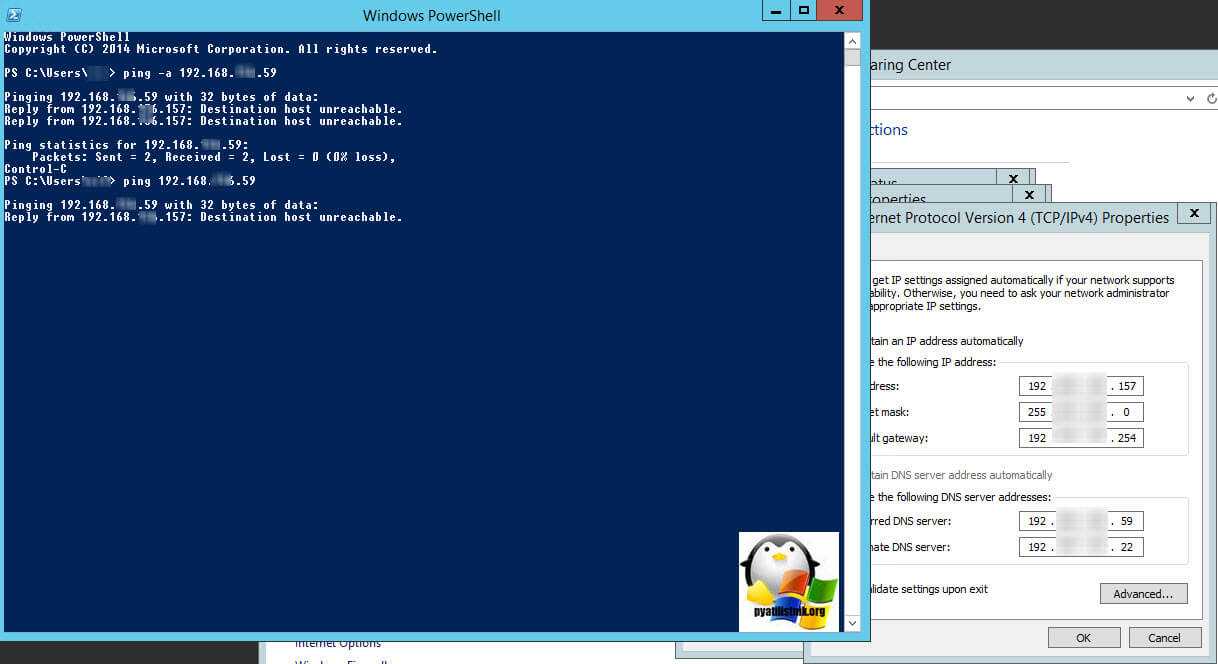Screen dimensions: 1218x664
Task: Maximize the Windows PowerShell window
Action: click(803, 11)
